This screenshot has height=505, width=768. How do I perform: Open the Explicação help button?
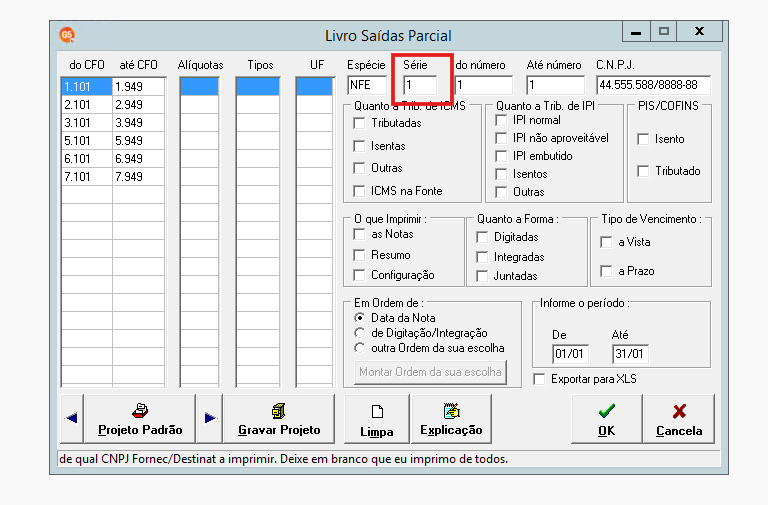pos(451,419)
